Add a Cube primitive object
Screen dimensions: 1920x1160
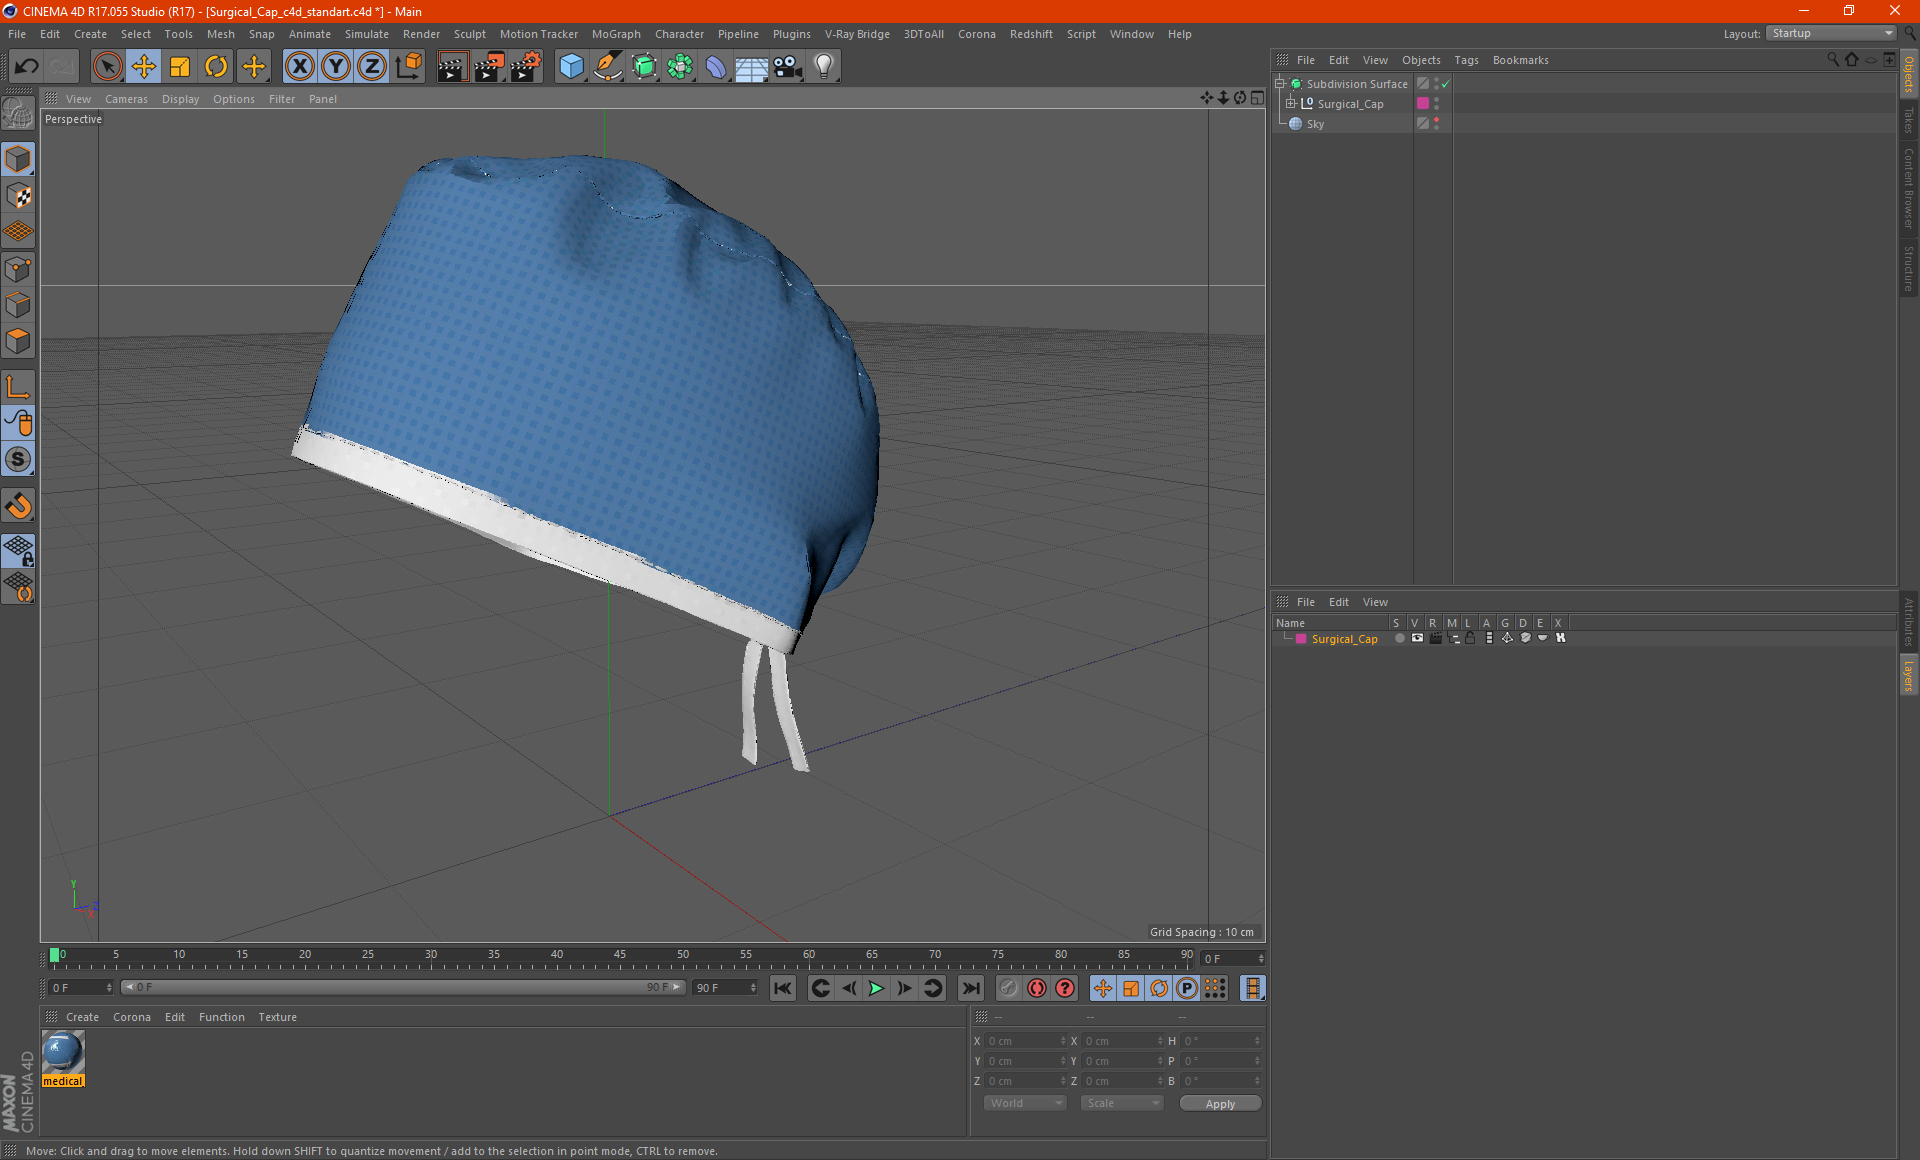571,67
